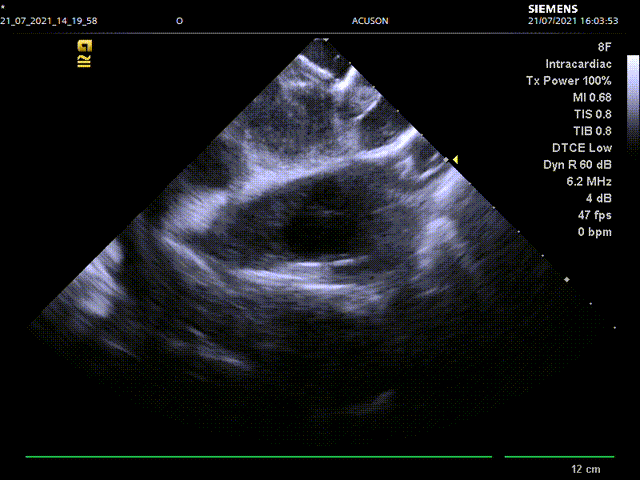This screenshot has height=480, width=640.
Task: Click the 12 cm depth label
Action: coord(585,469)
